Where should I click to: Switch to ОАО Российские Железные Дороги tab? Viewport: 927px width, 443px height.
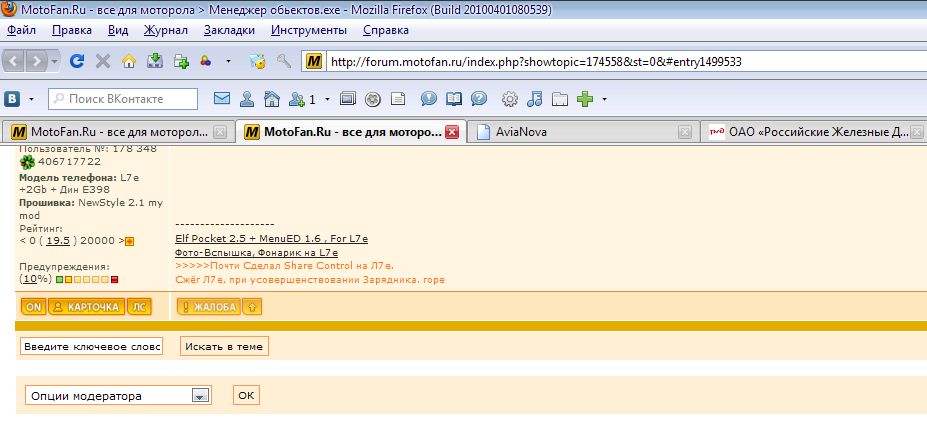(x=813, y=132)
